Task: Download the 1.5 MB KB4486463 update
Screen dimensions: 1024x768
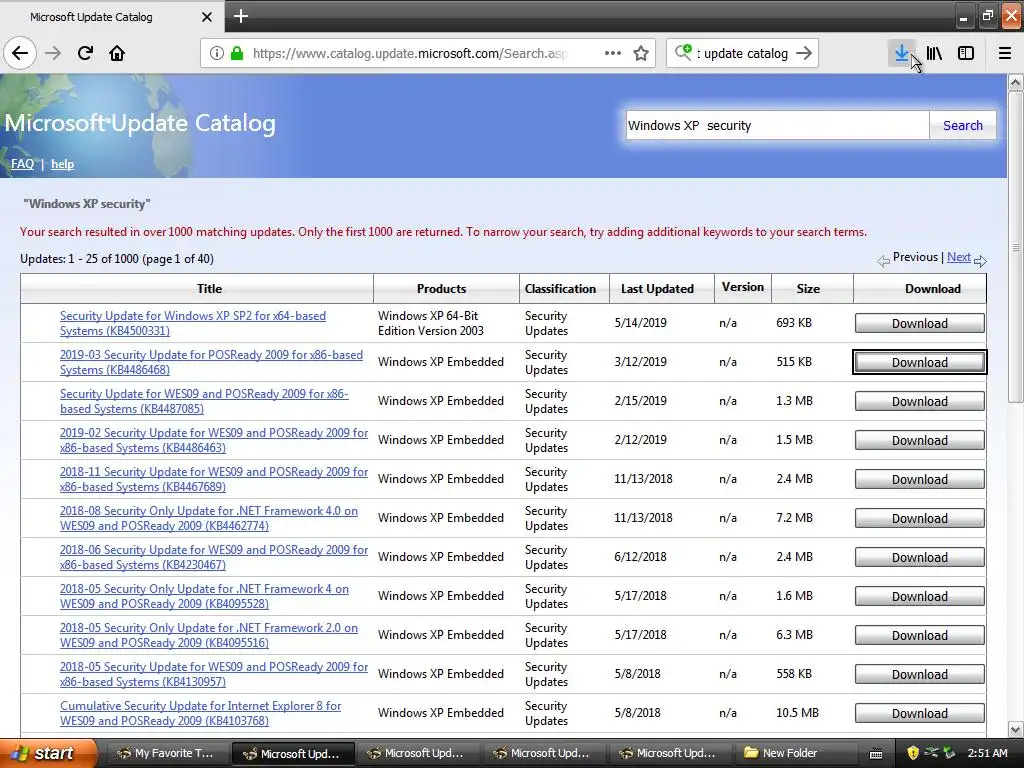Action: click(x=920, y=440)
